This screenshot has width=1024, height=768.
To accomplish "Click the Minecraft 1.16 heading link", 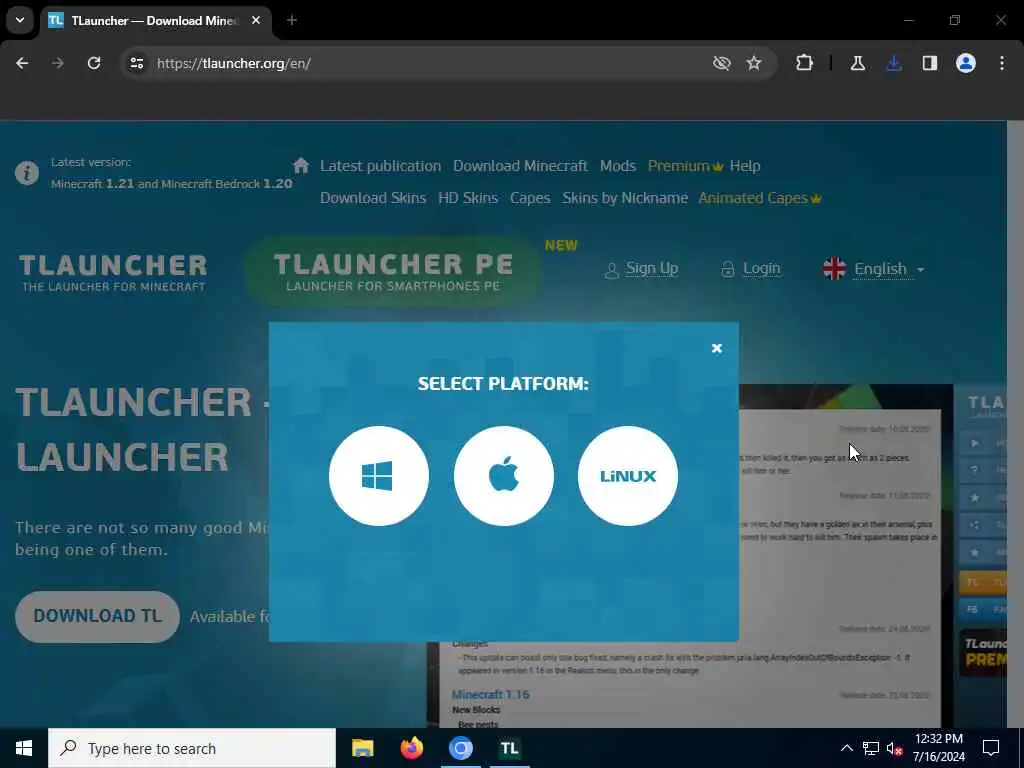I will coord(490,694).
